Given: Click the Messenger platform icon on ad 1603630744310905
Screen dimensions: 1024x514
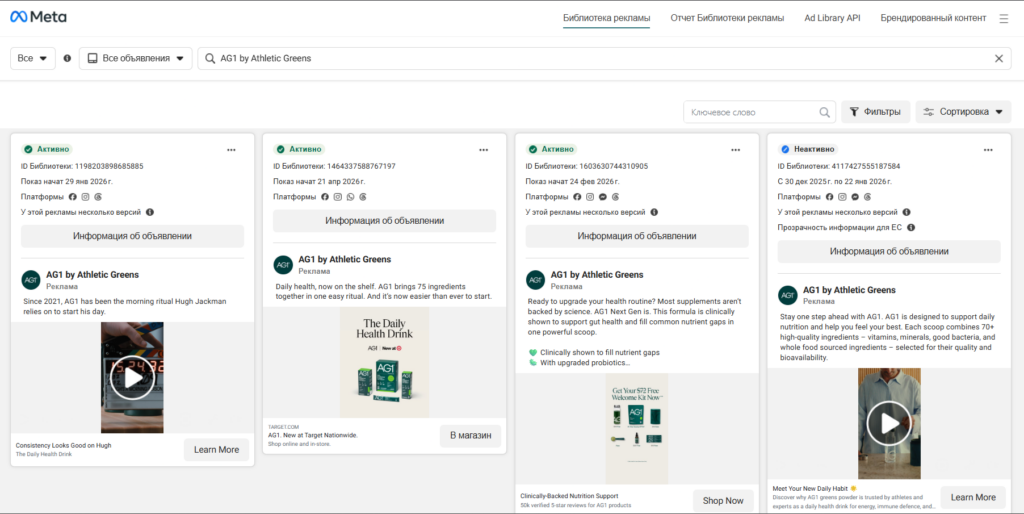Looking at the screenshot, I should pyautogui.click(x=602, y=197).
